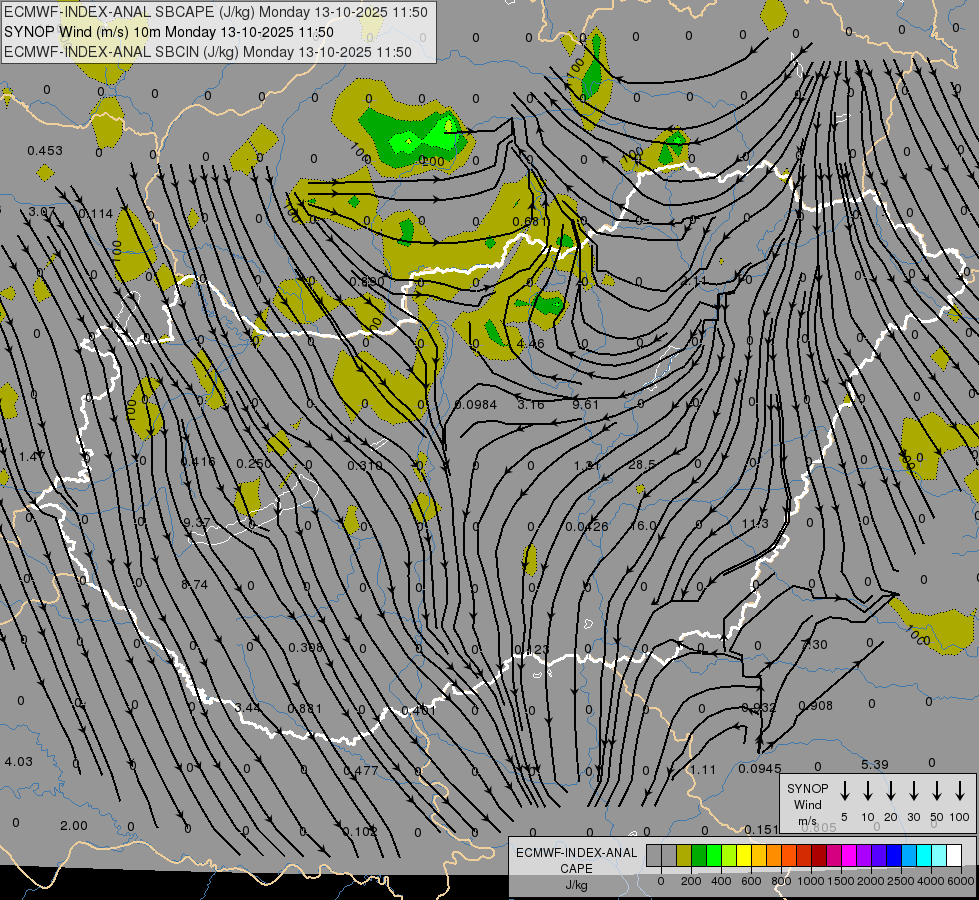
Task: Click the wind arrow above the 50 label
Action: pos(937,791)
